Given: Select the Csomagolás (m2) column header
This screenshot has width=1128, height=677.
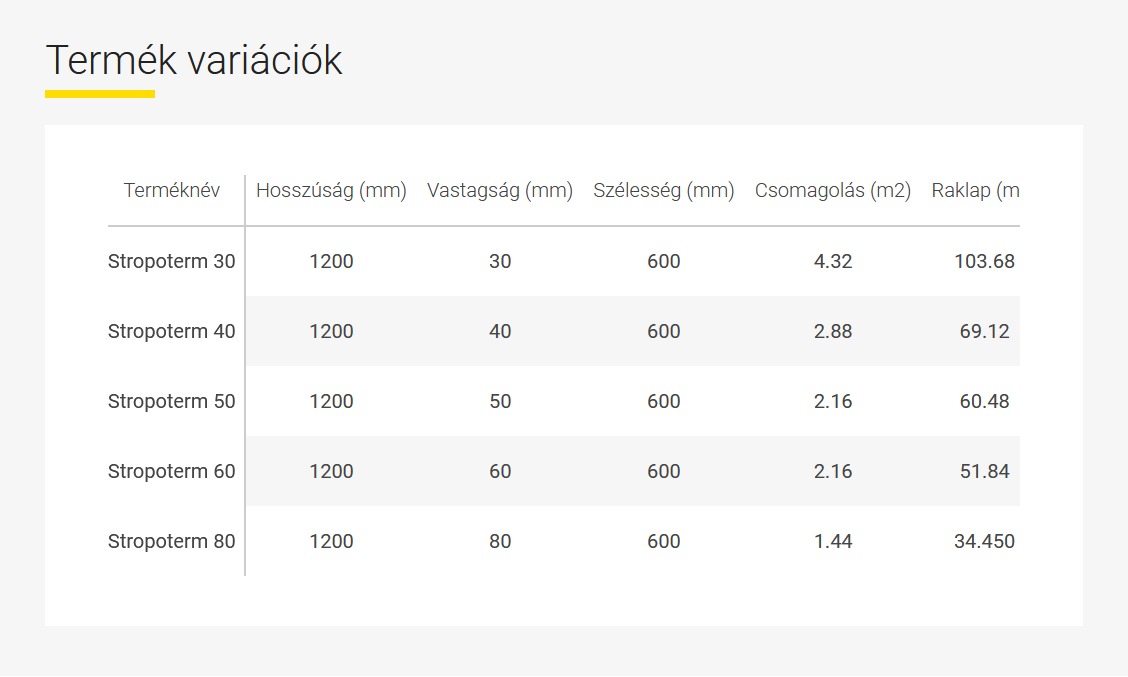Looking at the screenshot, I should coord(833,190).
